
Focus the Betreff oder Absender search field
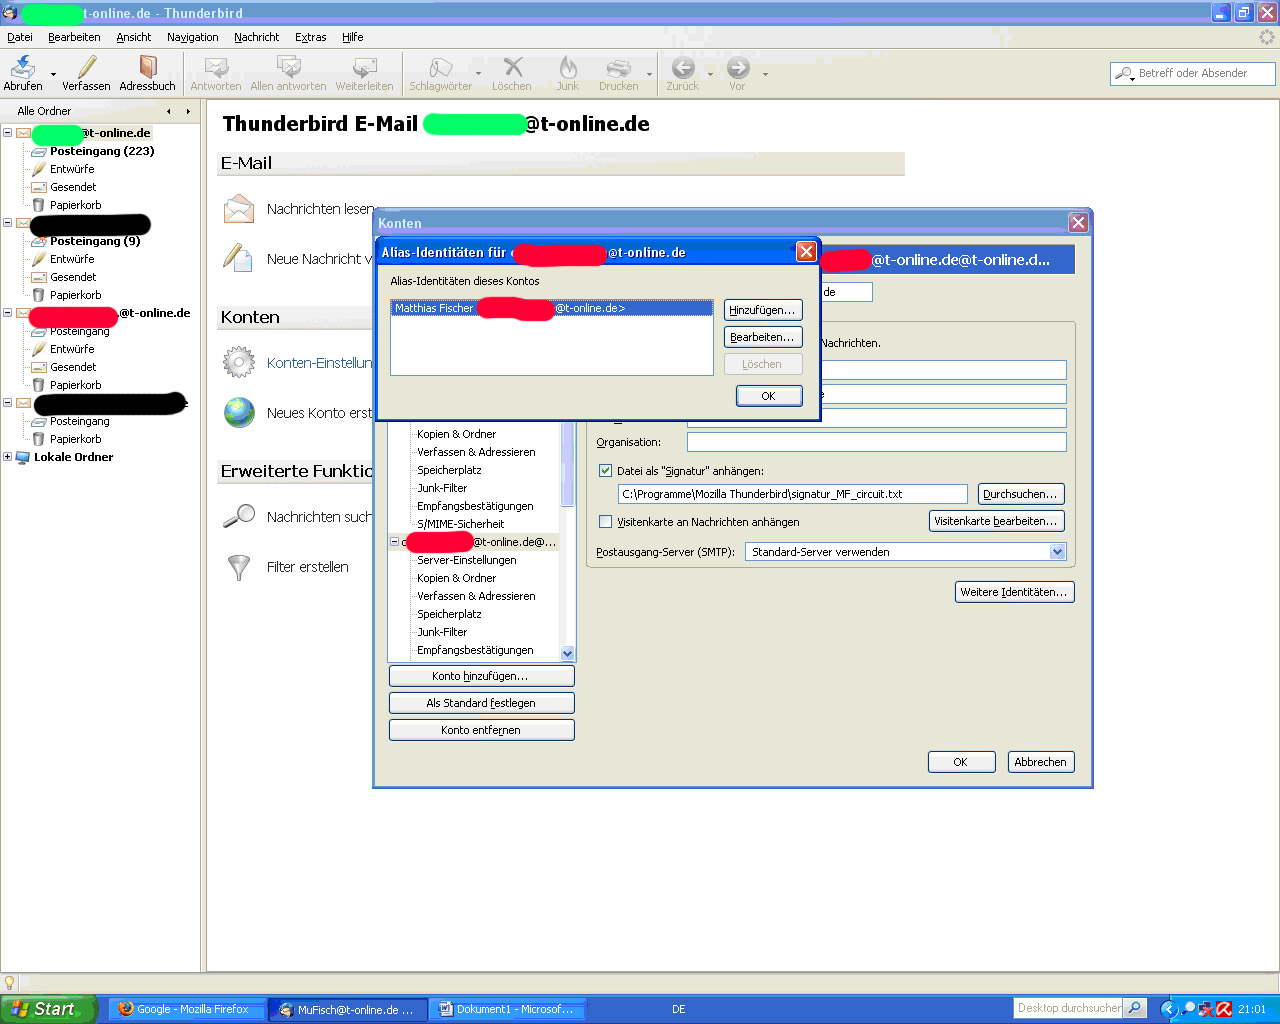click(1204, 74)
